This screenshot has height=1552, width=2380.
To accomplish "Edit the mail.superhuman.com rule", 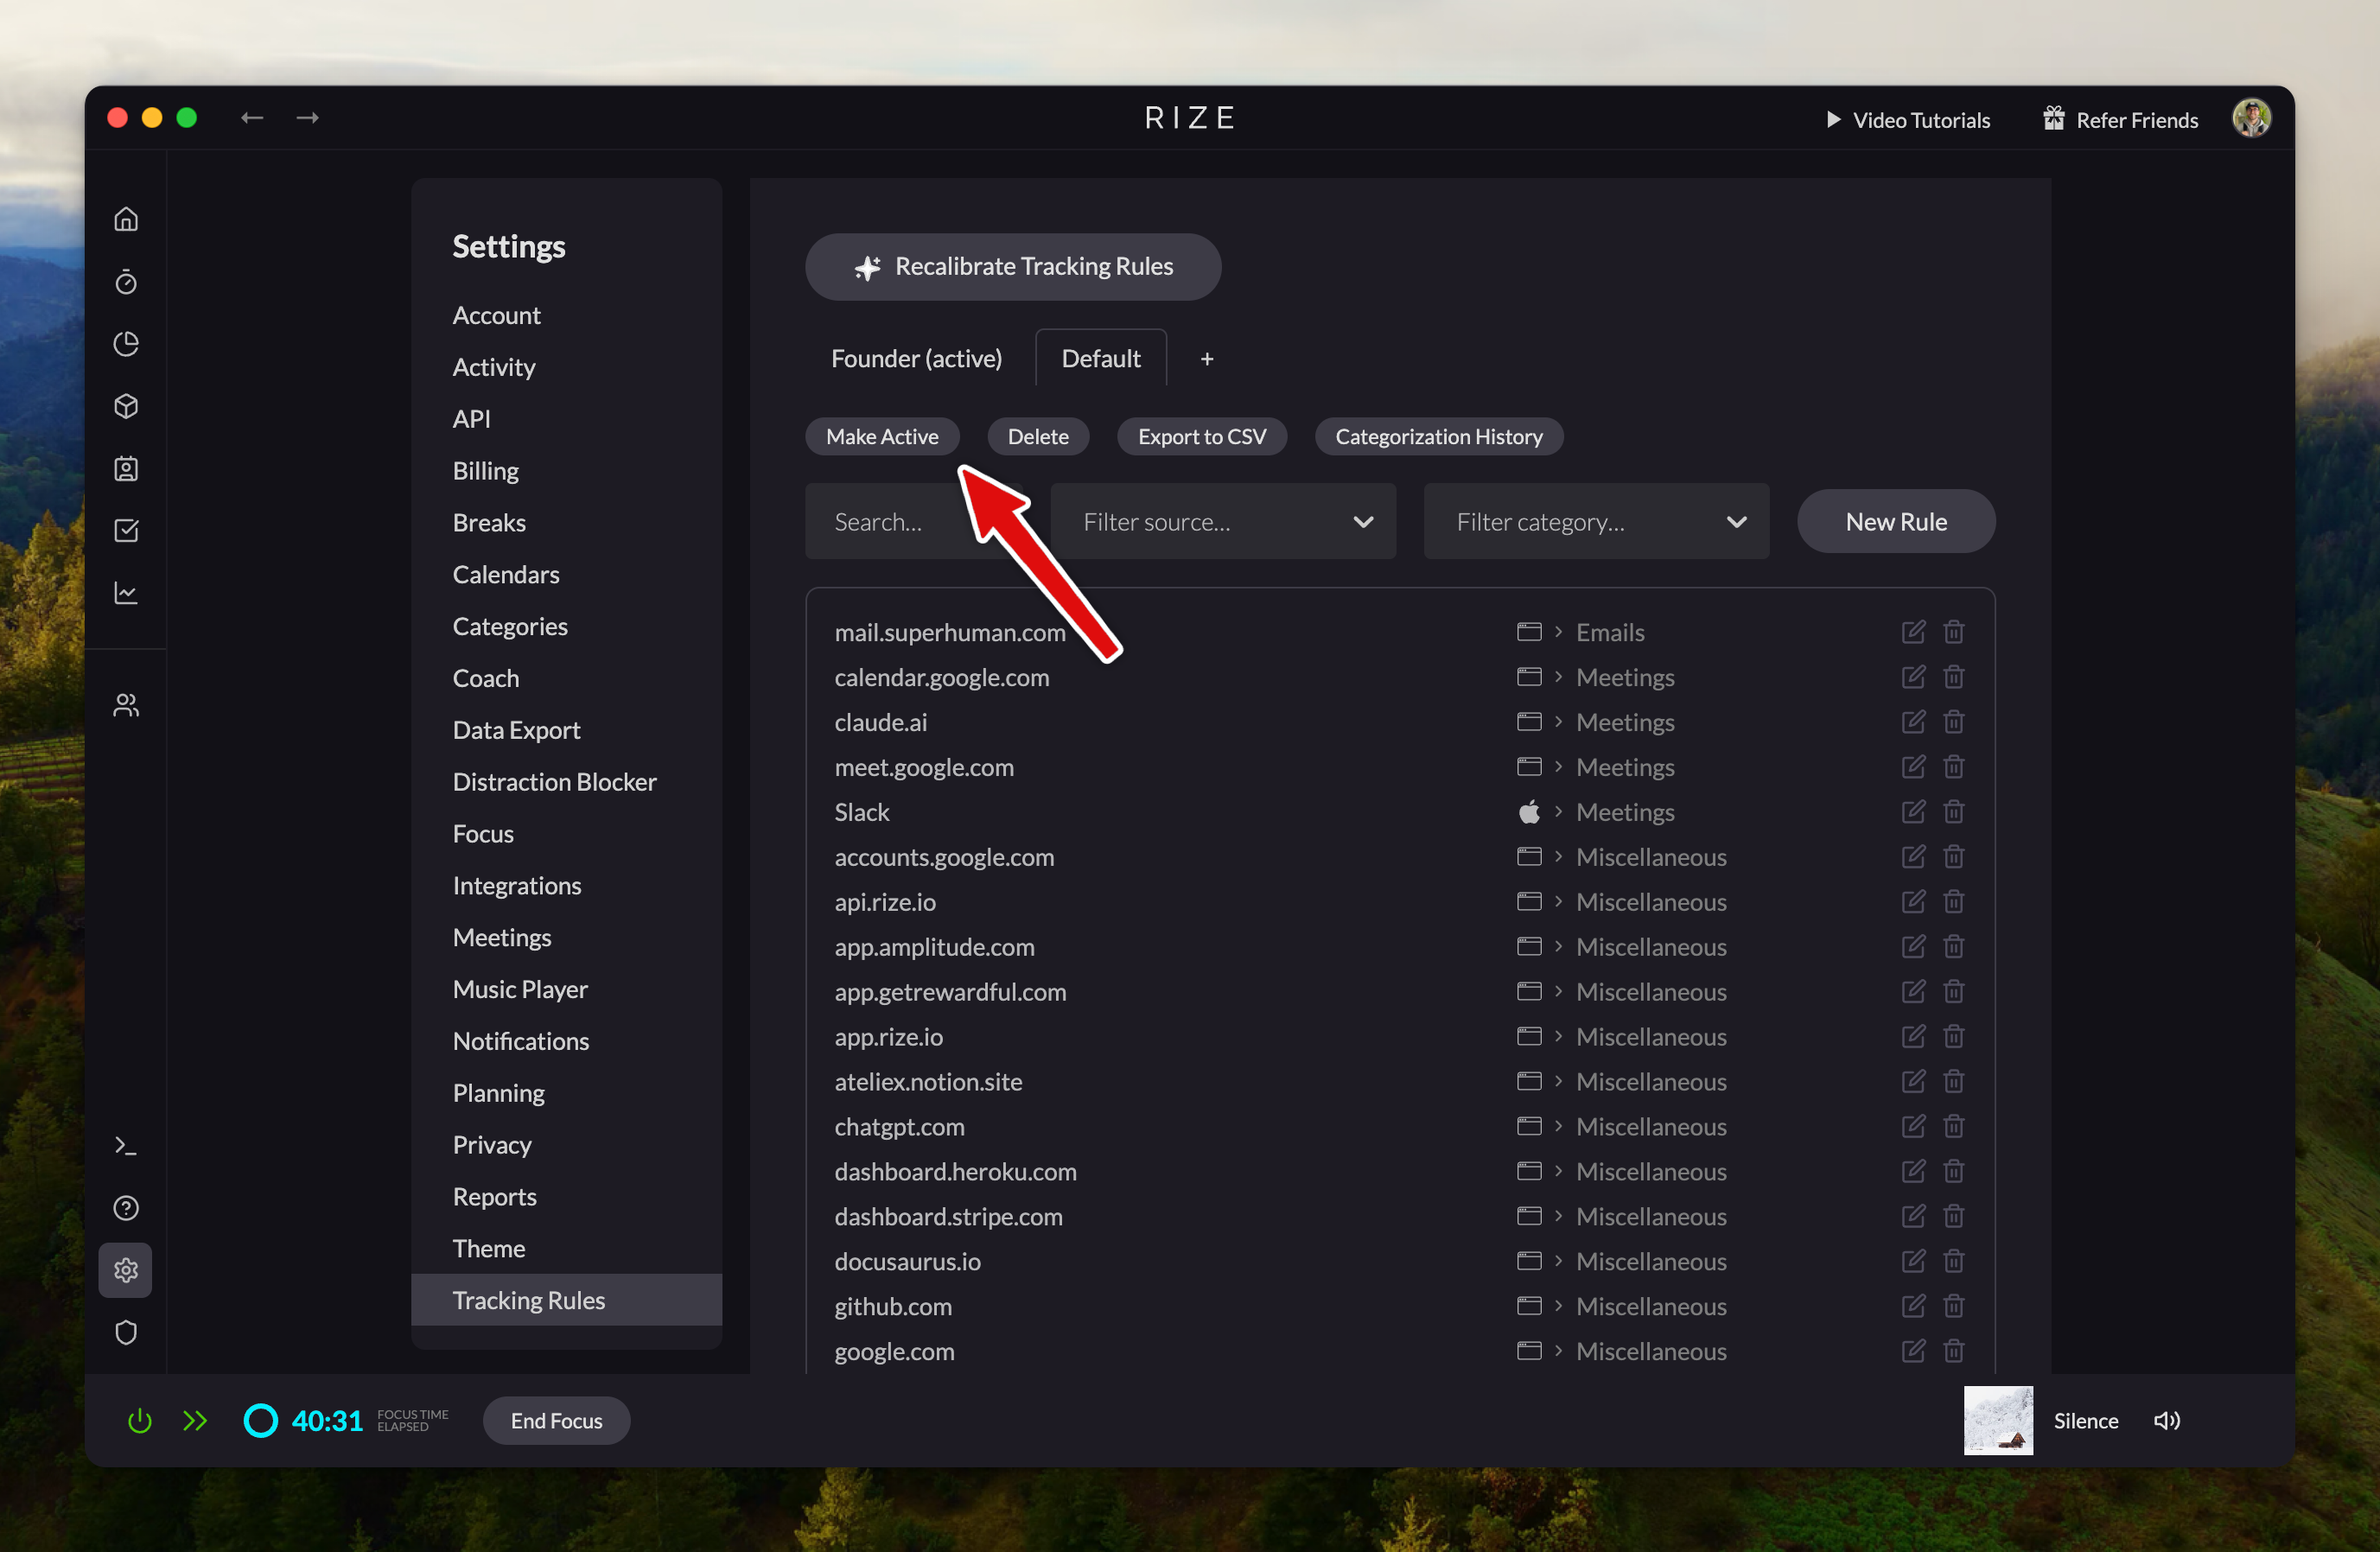I will point(1913,632).
